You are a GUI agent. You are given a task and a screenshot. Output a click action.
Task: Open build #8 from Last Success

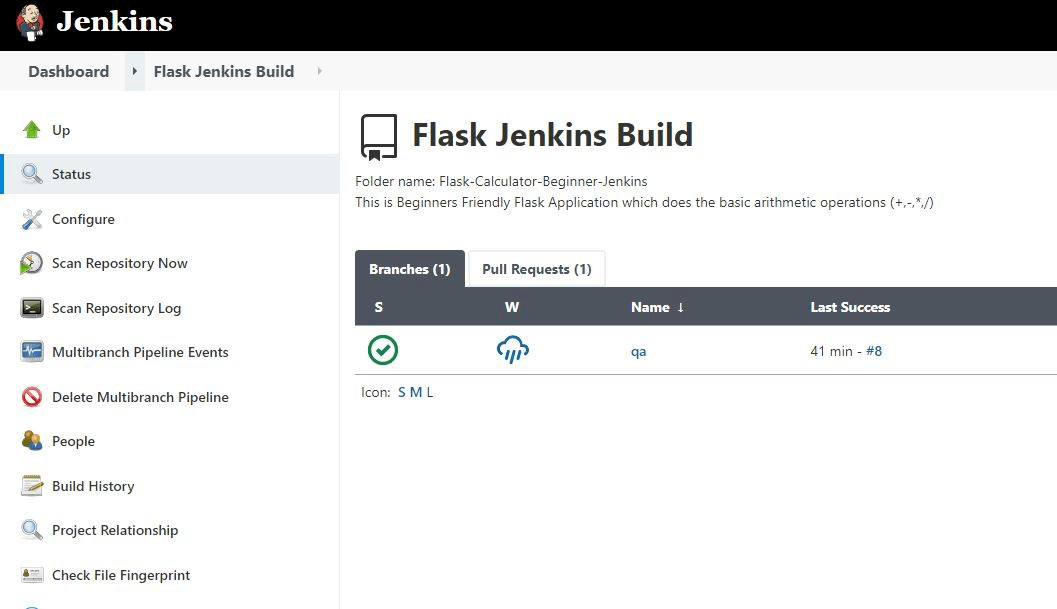coord(875,351)
